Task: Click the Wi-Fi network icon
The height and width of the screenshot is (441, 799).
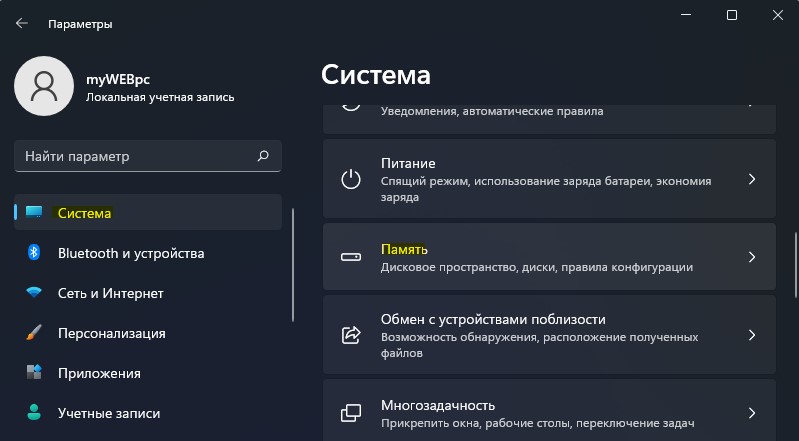Action: click(34, 292)
